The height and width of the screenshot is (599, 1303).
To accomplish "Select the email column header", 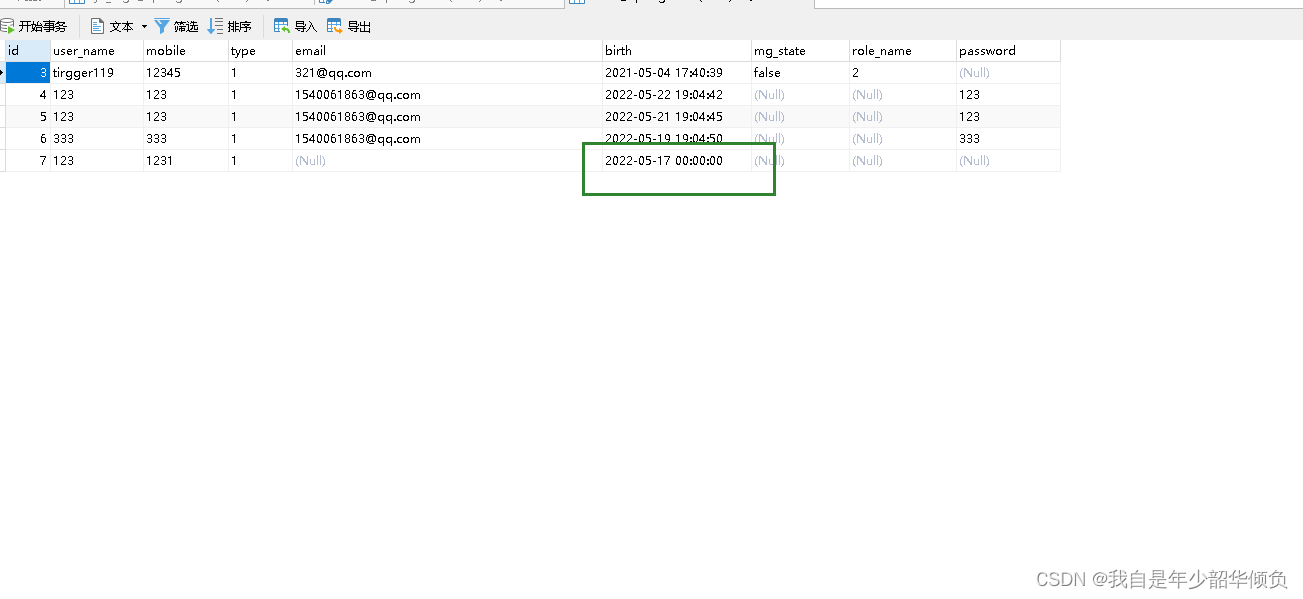I will coord(447,50).
